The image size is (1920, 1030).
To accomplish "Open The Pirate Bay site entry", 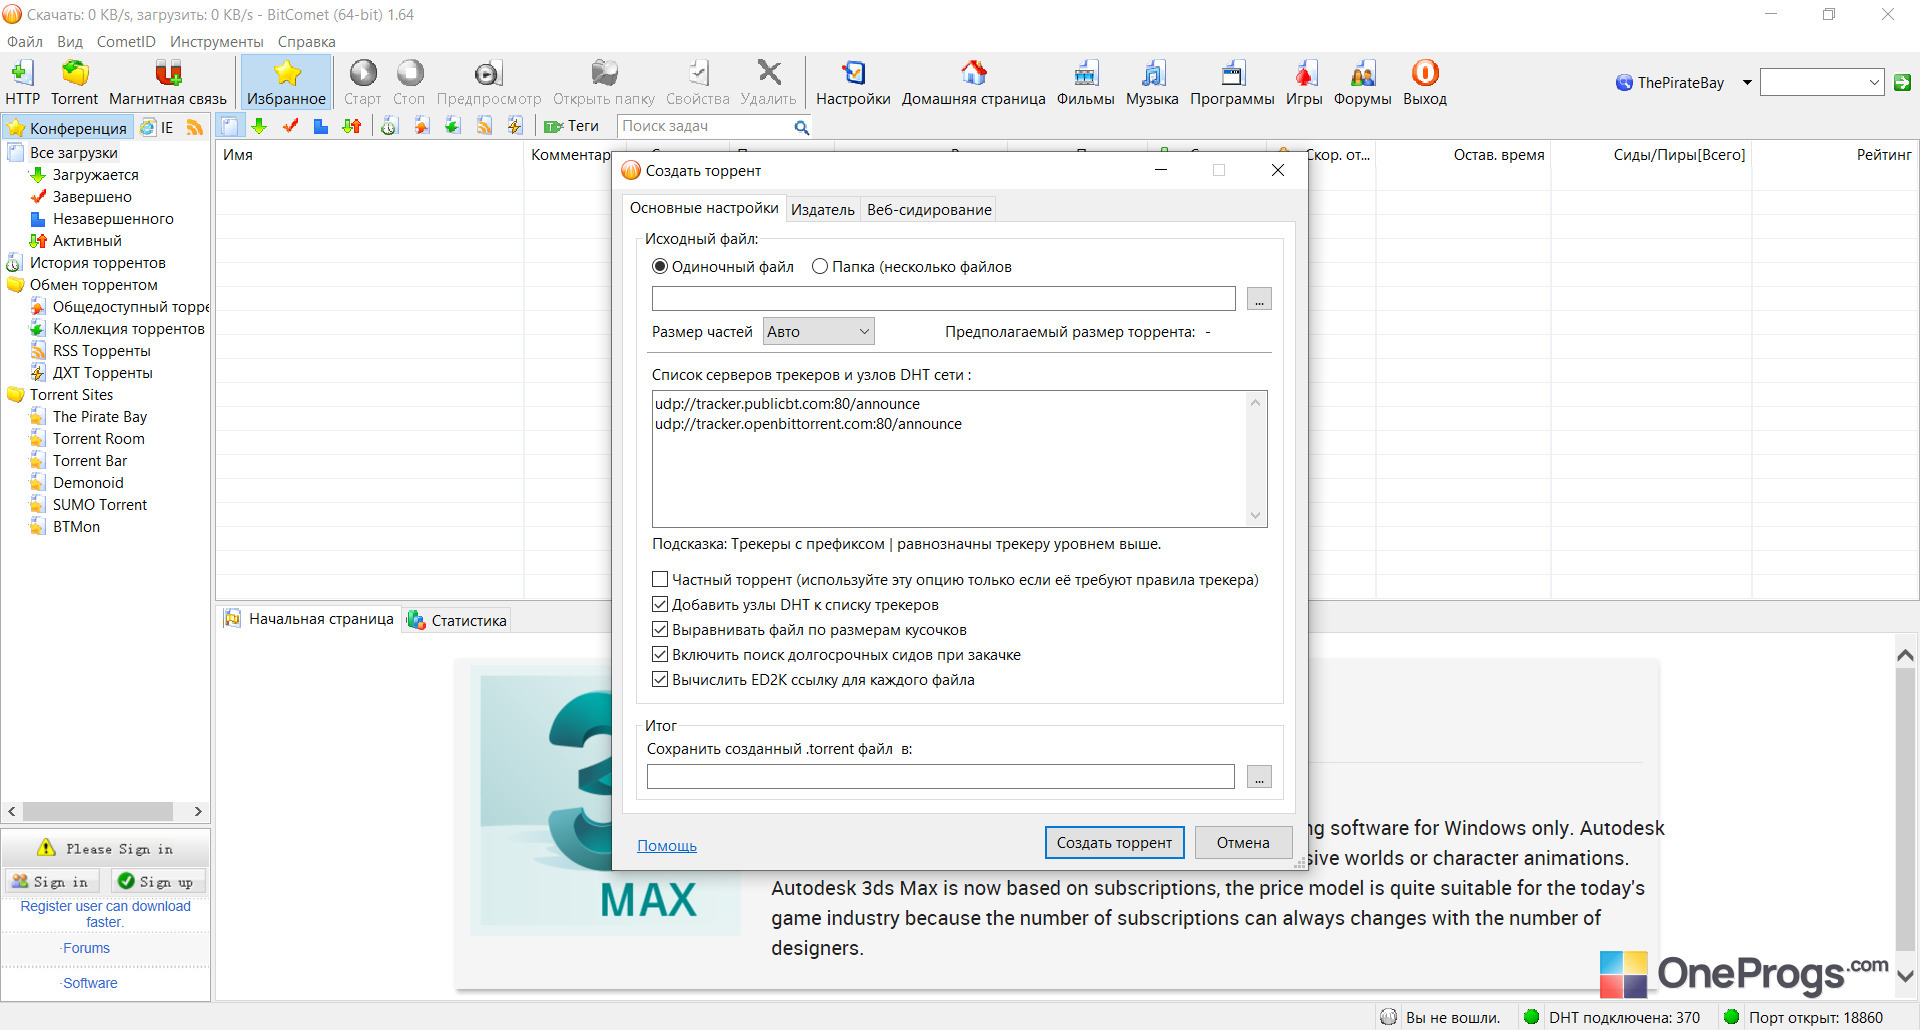I will point(99,417).
